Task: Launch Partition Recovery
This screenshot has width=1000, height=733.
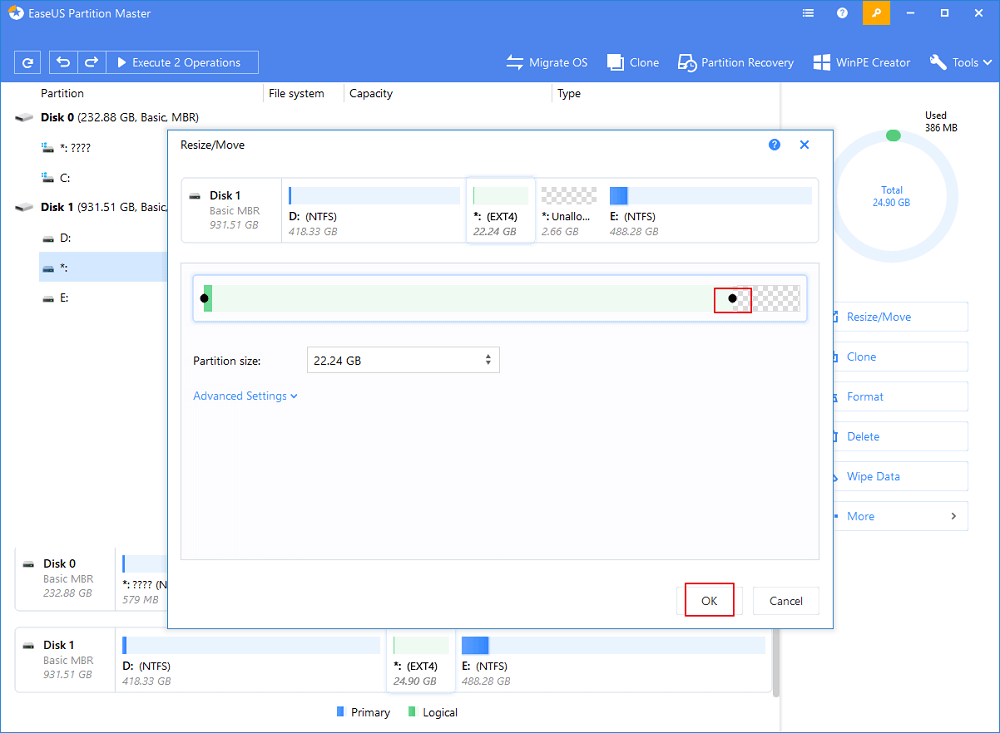Action: pos(736,62)
